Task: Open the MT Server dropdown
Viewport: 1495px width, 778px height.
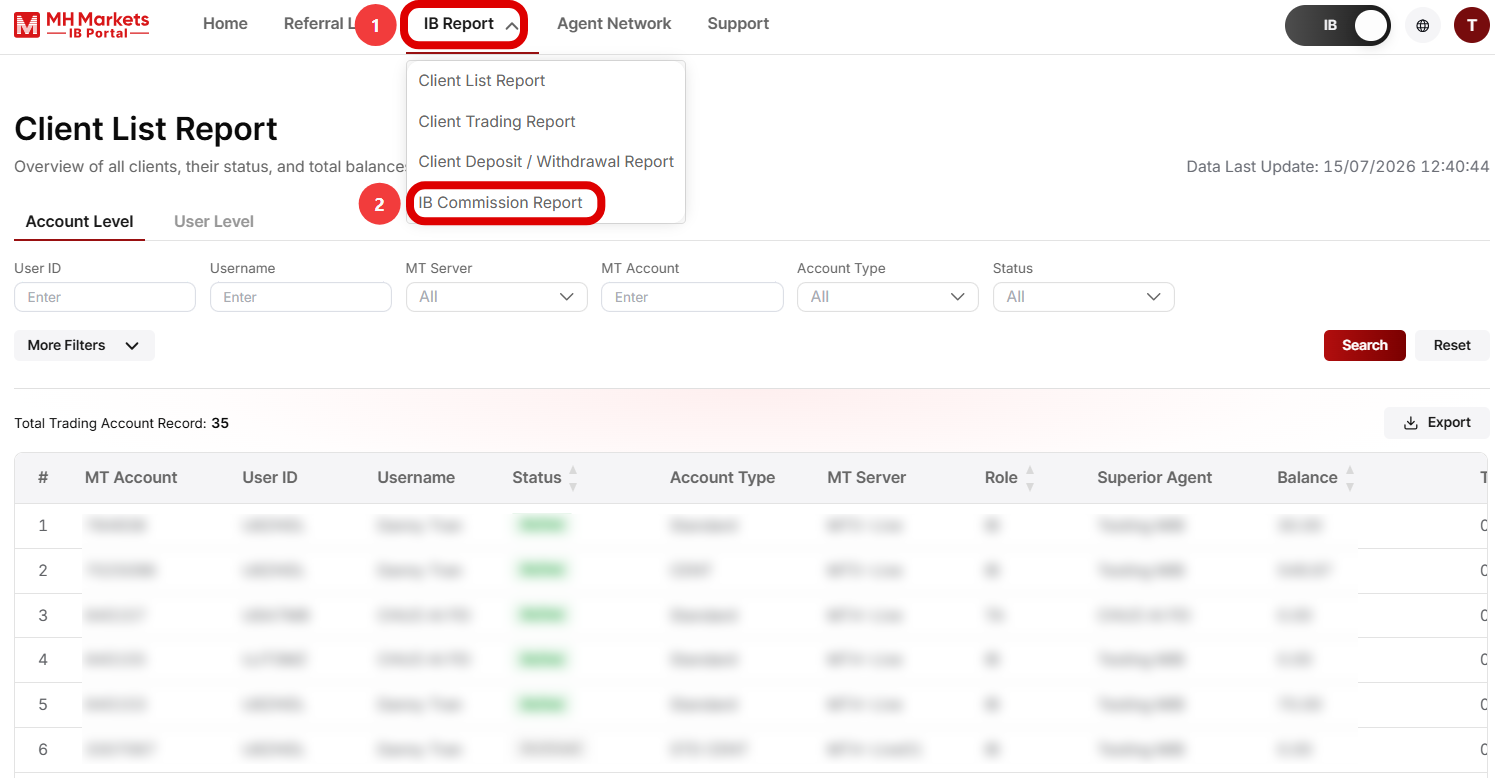Action: coord(496,297)
